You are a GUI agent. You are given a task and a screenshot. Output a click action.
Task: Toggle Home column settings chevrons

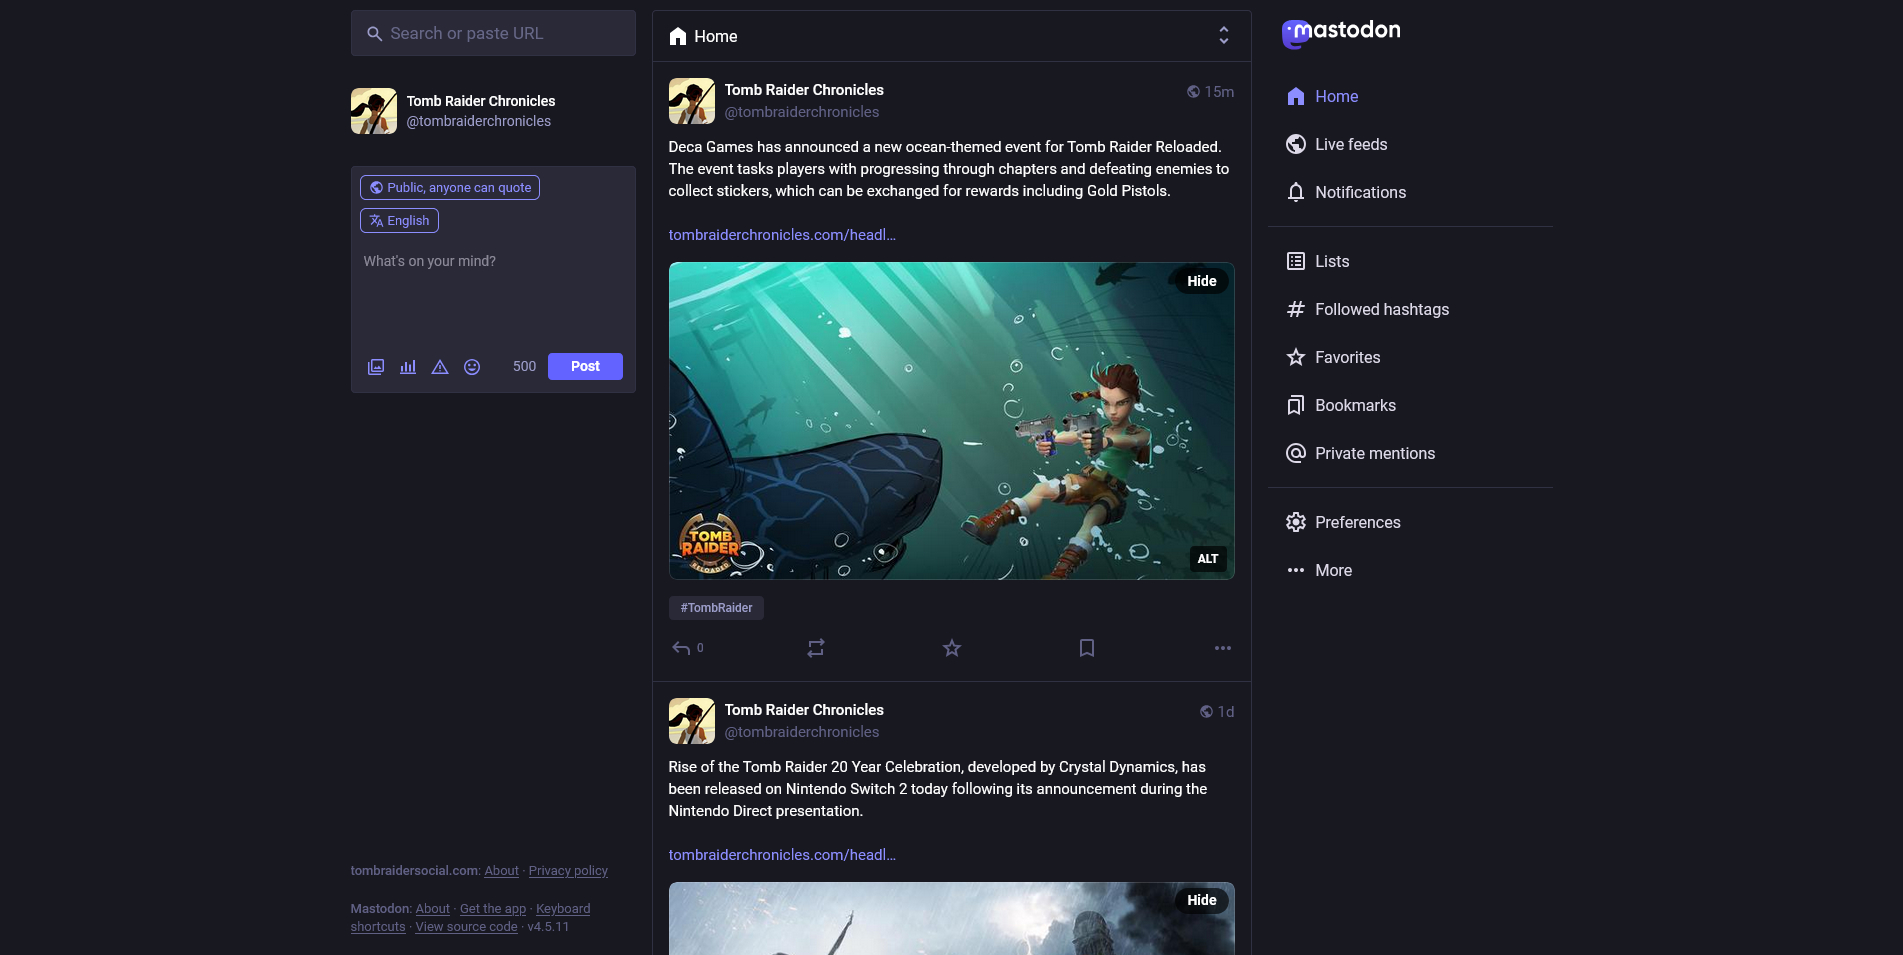pos(1223,36)
